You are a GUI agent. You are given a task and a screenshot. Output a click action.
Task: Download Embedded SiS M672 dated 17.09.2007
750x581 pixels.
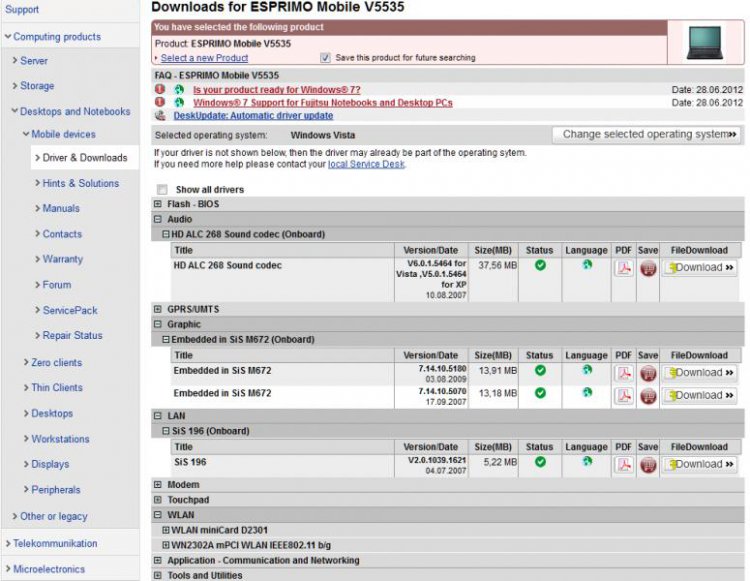700,395
